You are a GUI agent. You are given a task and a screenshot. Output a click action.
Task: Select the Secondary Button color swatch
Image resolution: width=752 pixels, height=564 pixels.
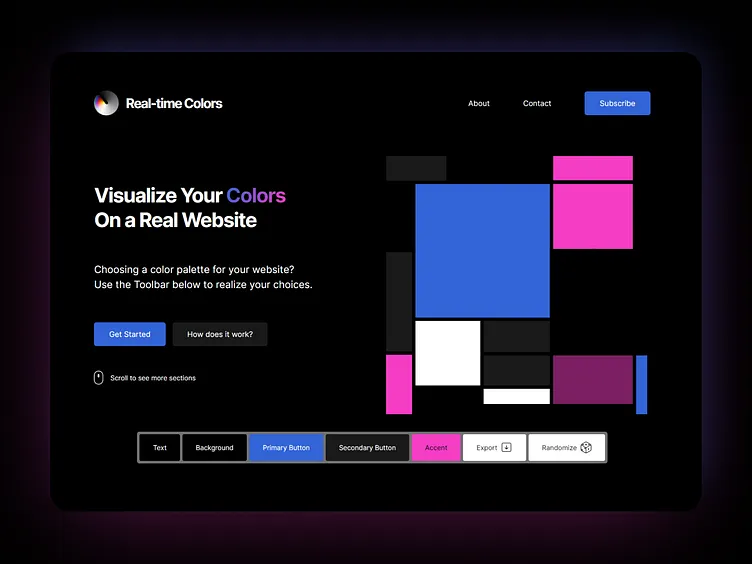pos(367,447)
